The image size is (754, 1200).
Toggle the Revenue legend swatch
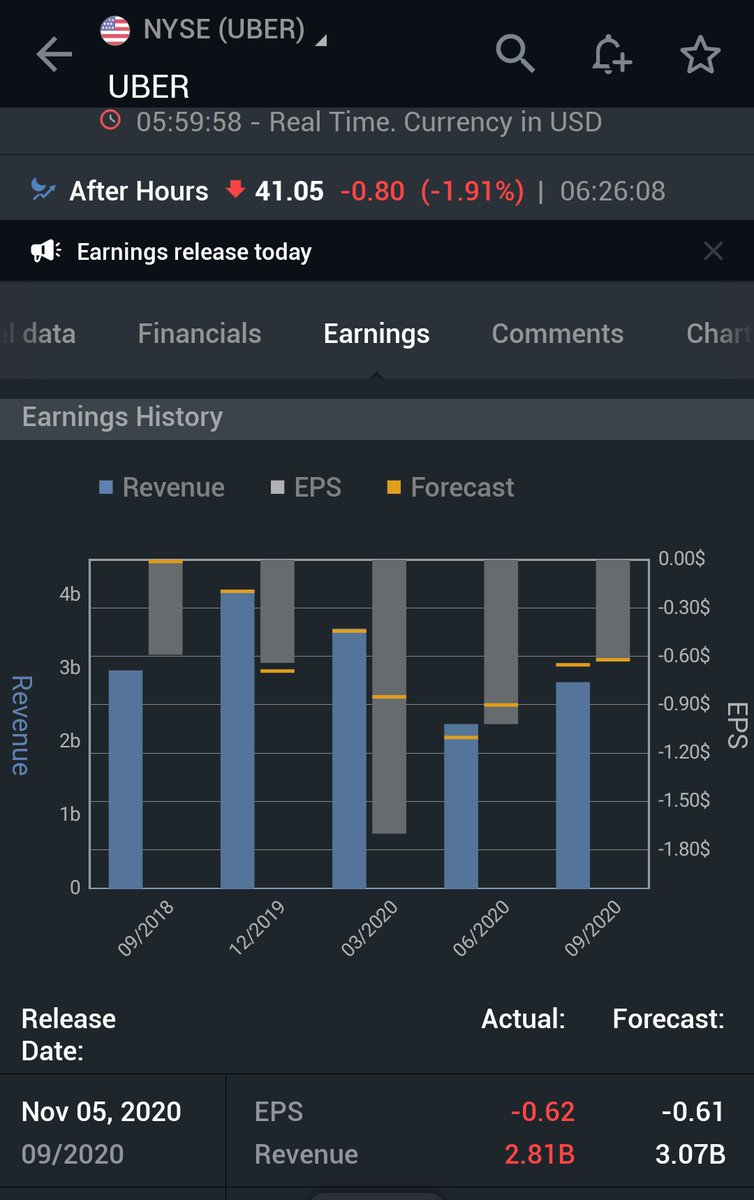(x=106, y=488)
